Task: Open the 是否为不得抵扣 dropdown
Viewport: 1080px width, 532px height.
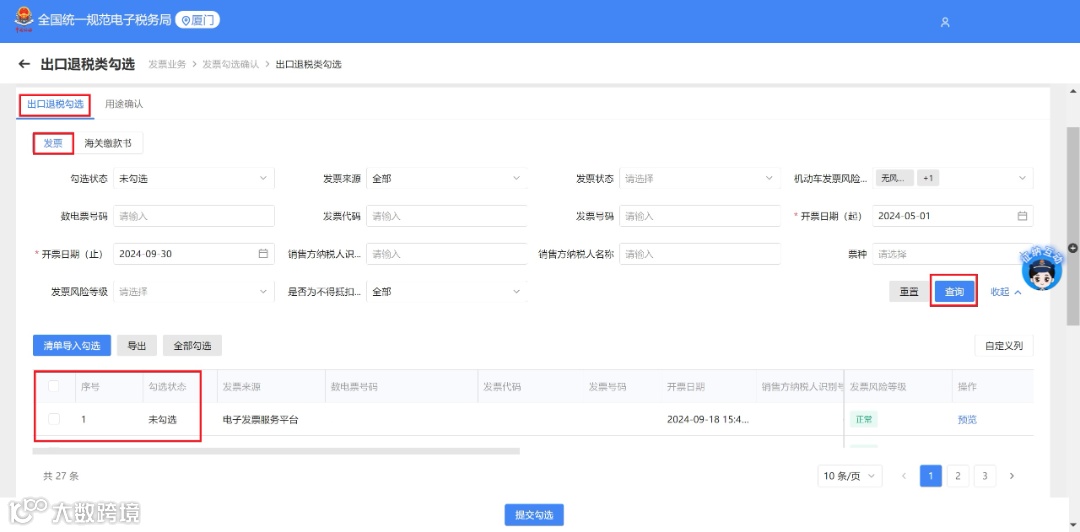Action: (x=446, y=291)
